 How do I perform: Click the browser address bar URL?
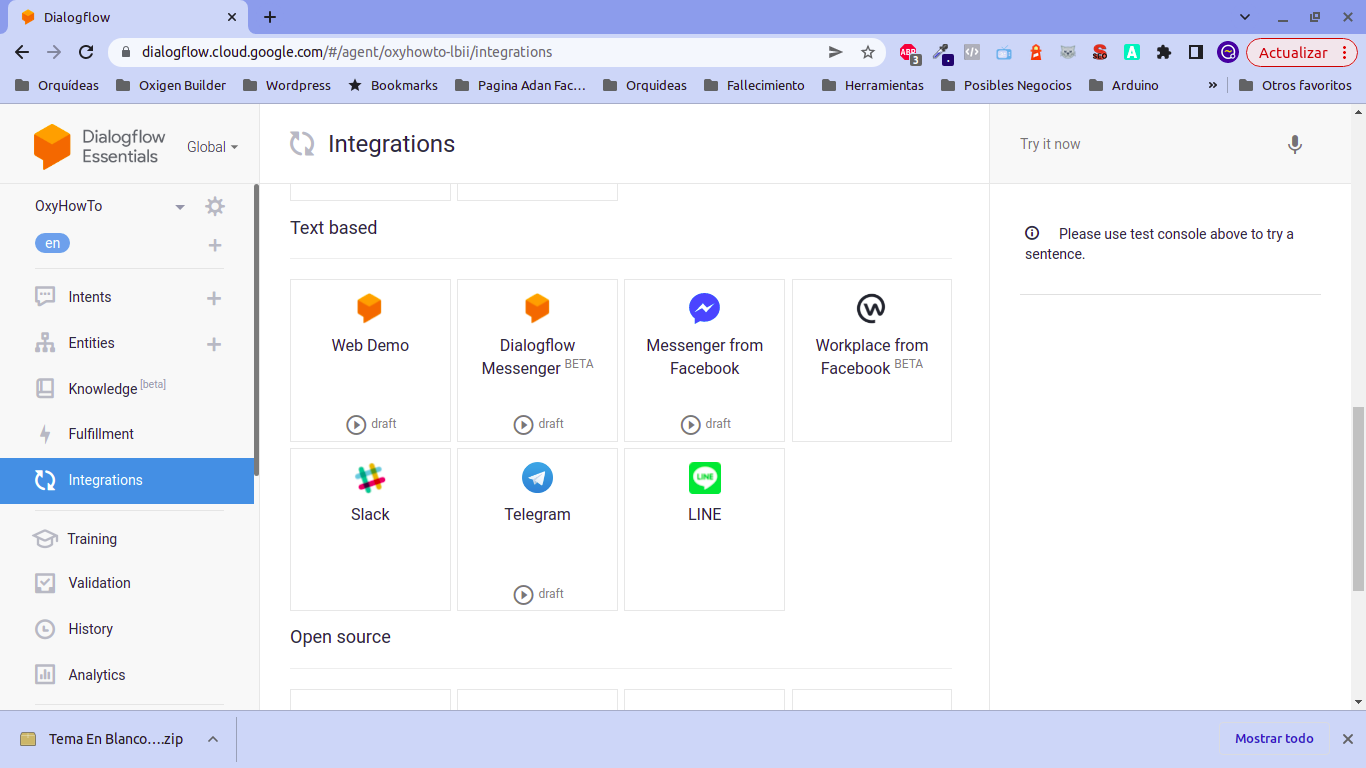click(x=347, y=52)
